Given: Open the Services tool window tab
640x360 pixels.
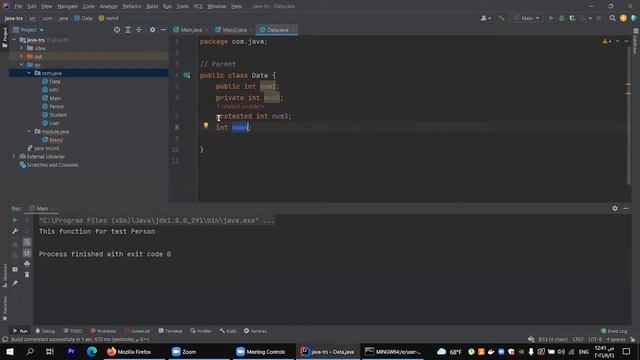Looking at the screenshot, I should click(256, 331).
